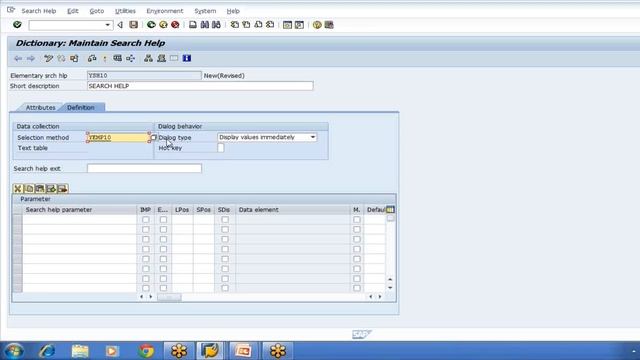This screenshot has height=360, width=640.
Task: Open the Utilities menu
Action: click(125, 11)
